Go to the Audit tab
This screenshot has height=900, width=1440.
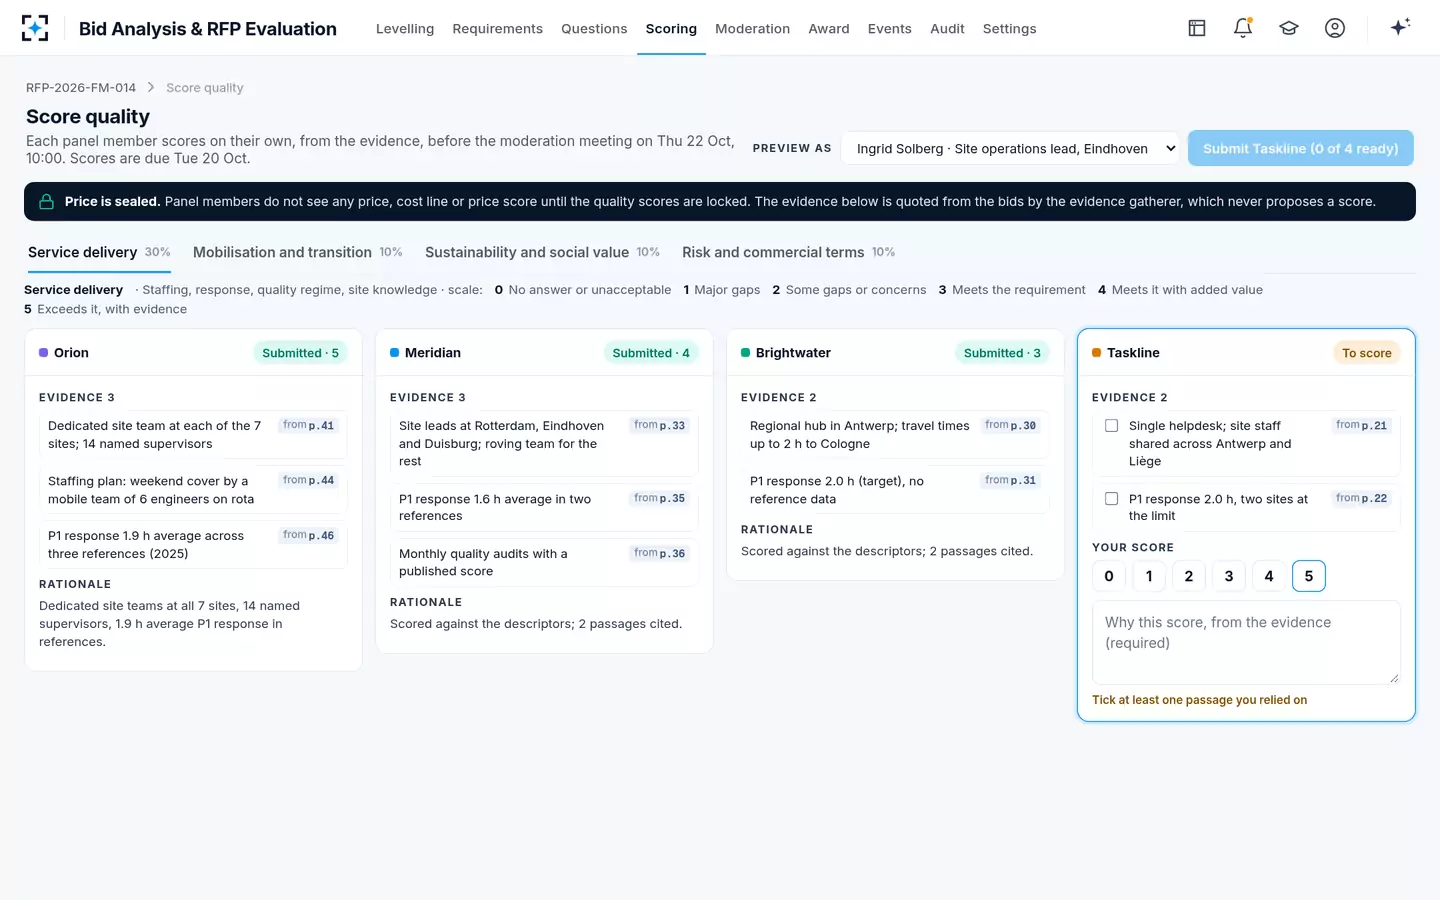pos(947,29)
